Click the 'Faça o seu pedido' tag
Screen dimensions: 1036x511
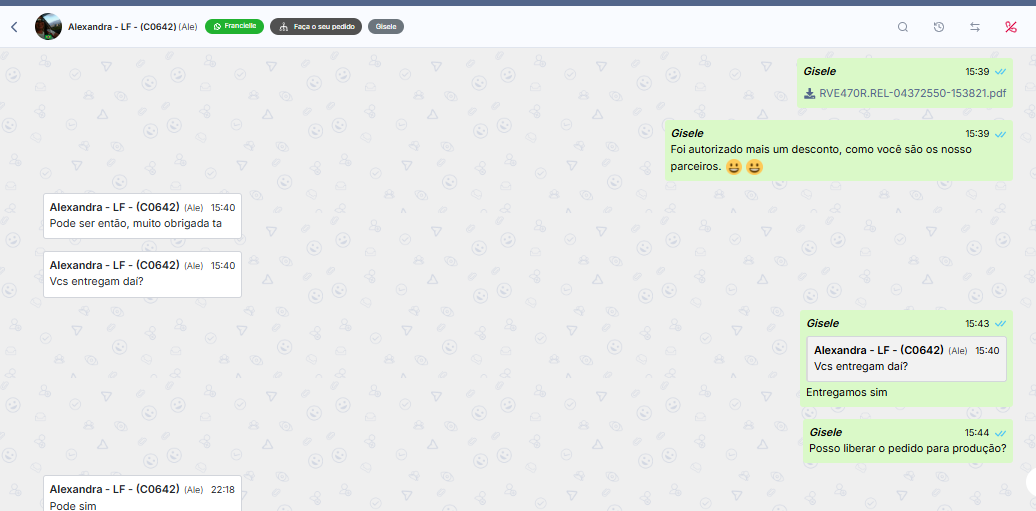pos(315,27)
